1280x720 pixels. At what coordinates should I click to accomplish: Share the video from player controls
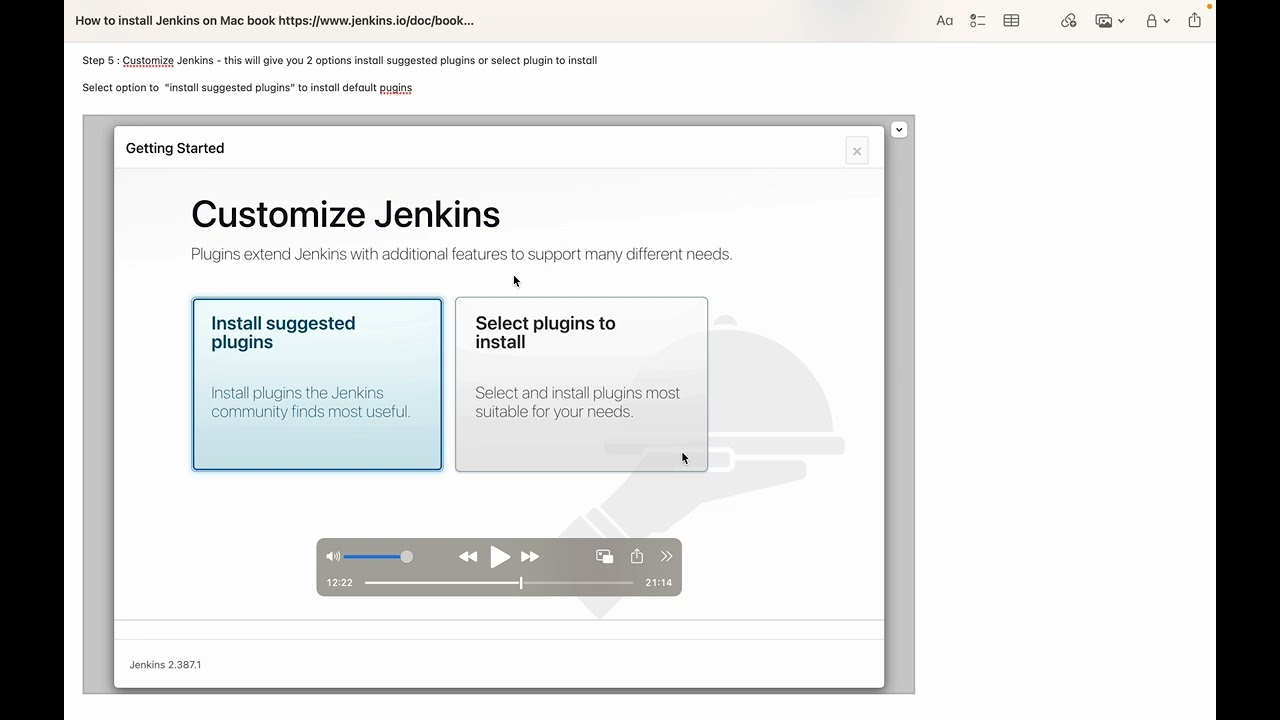[x=636, y=556]
